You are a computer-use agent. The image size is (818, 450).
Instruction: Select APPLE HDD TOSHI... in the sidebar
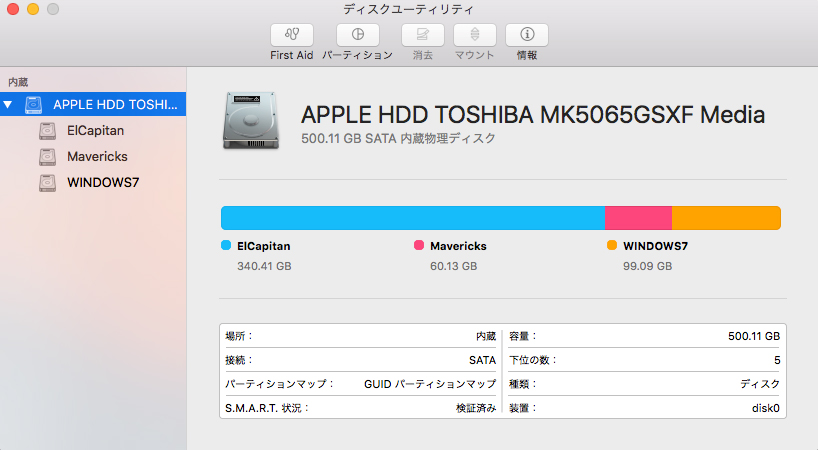click(x=93, y=104)
